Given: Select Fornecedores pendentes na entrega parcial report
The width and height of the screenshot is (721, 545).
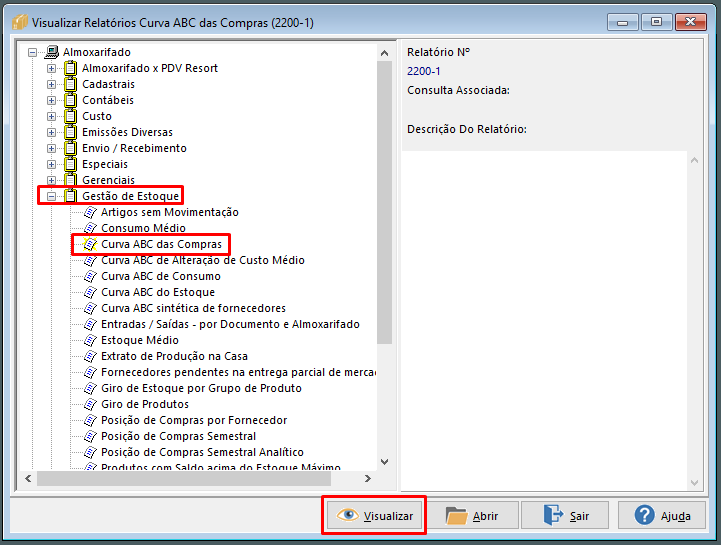Looking at the screenshot, I should 238,372.
